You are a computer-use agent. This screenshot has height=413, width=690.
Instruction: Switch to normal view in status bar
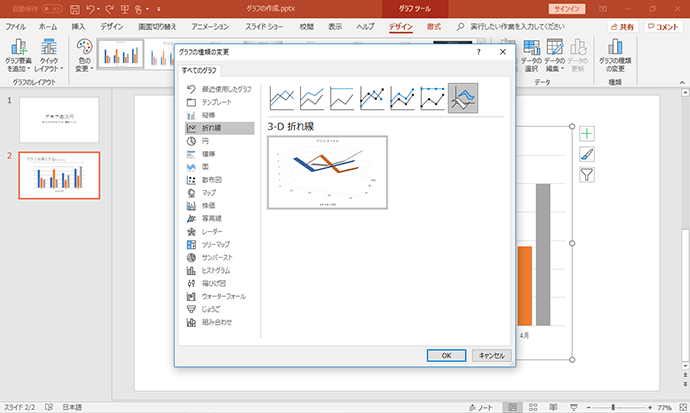512,407
